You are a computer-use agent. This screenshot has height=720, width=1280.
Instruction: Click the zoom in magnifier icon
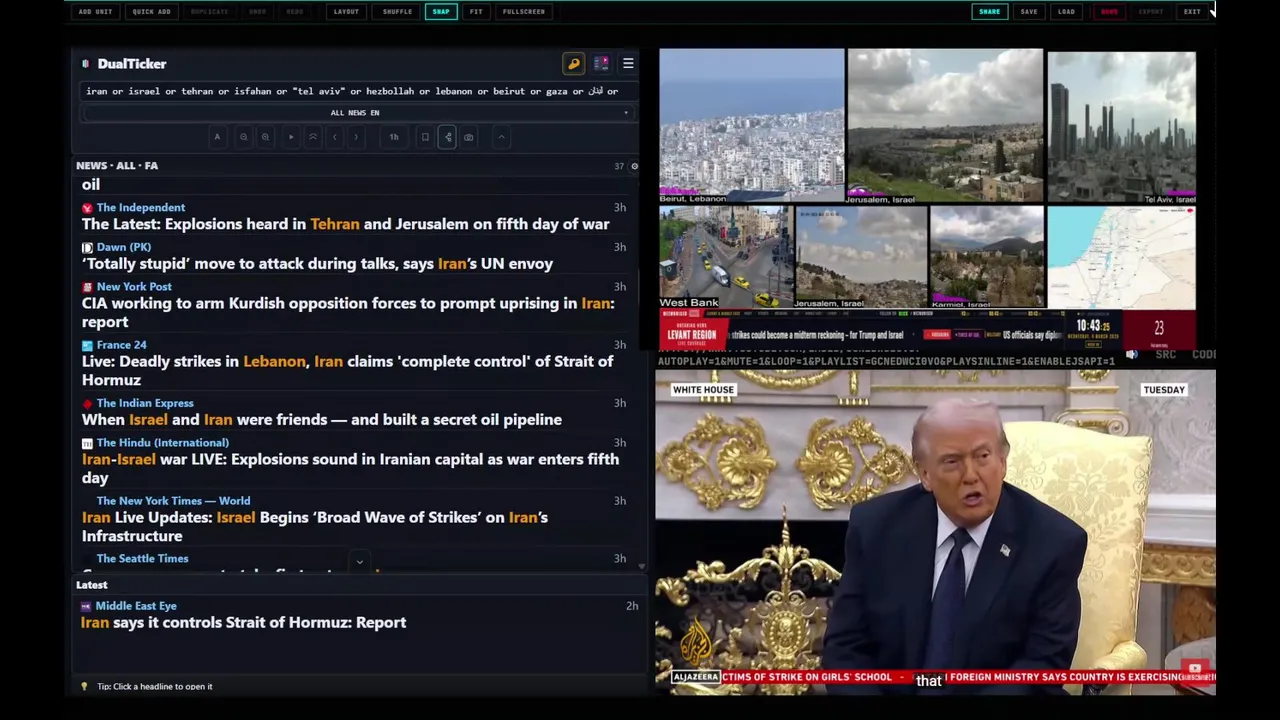265,137
